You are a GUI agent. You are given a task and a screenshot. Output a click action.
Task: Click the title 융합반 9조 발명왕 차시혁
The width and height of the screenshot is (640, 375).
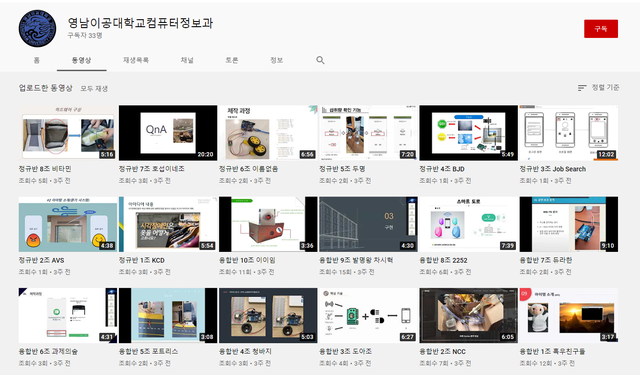(x=356, y=260)
